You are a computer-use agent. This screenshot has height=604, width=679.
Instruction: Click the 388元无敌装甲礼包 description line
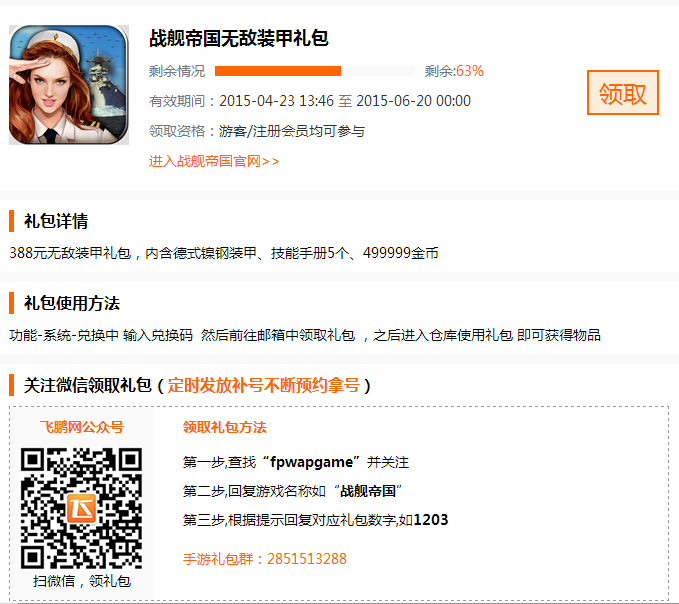(x=224, y=253)
